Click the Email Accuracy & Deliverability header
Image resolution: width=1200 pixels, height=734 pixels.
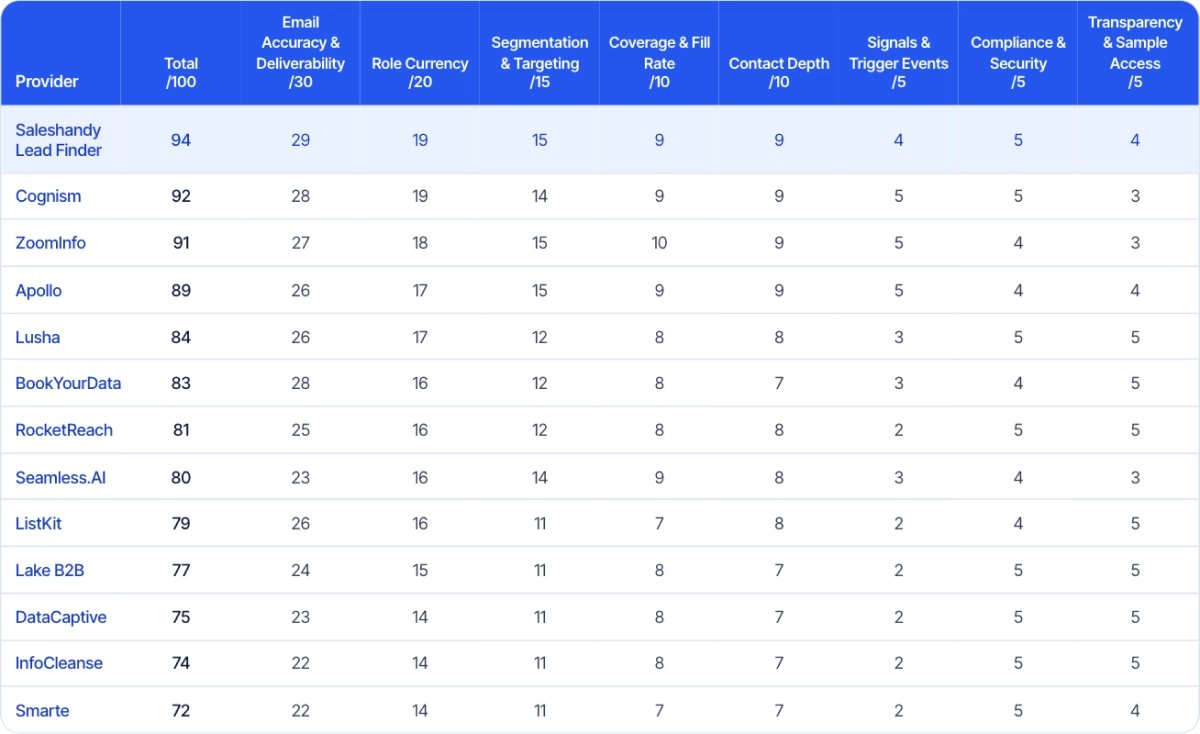300,52
